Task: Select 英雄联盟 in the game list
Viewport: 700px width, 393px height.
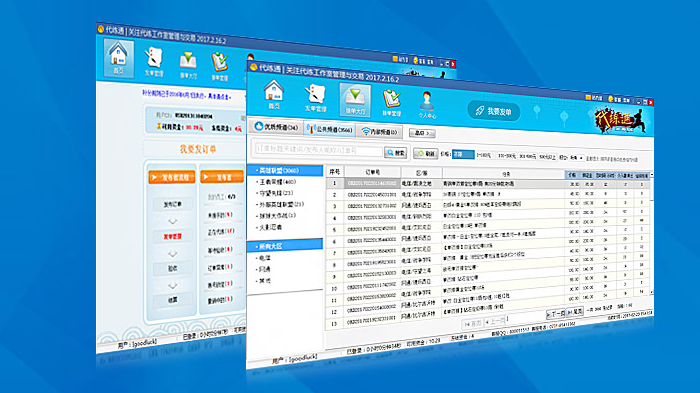Action: pos(285,170)
